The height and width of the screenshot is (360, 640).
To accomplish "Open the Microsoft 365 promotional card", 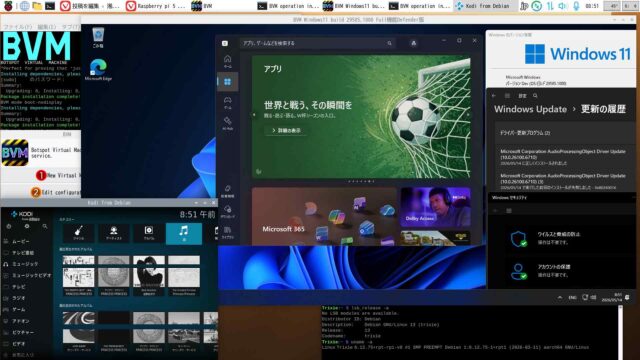I will (324, 216).
